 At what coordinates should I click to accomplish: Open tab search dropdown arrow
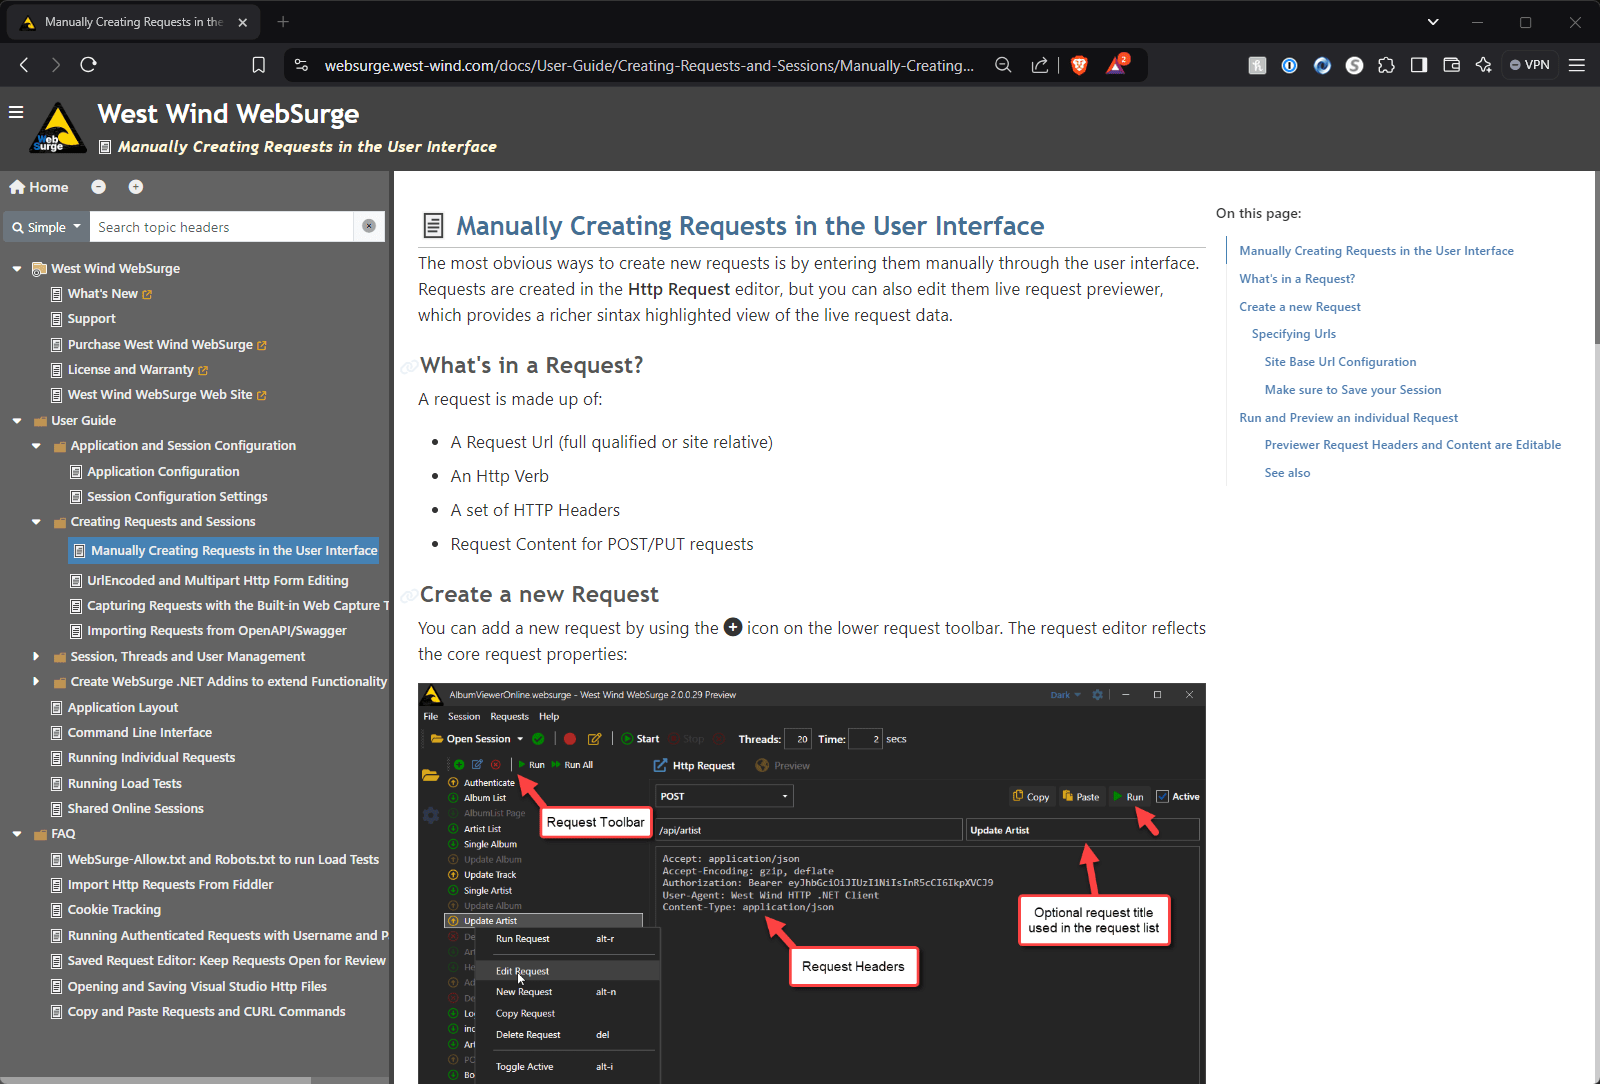(x=1433, y=22)
